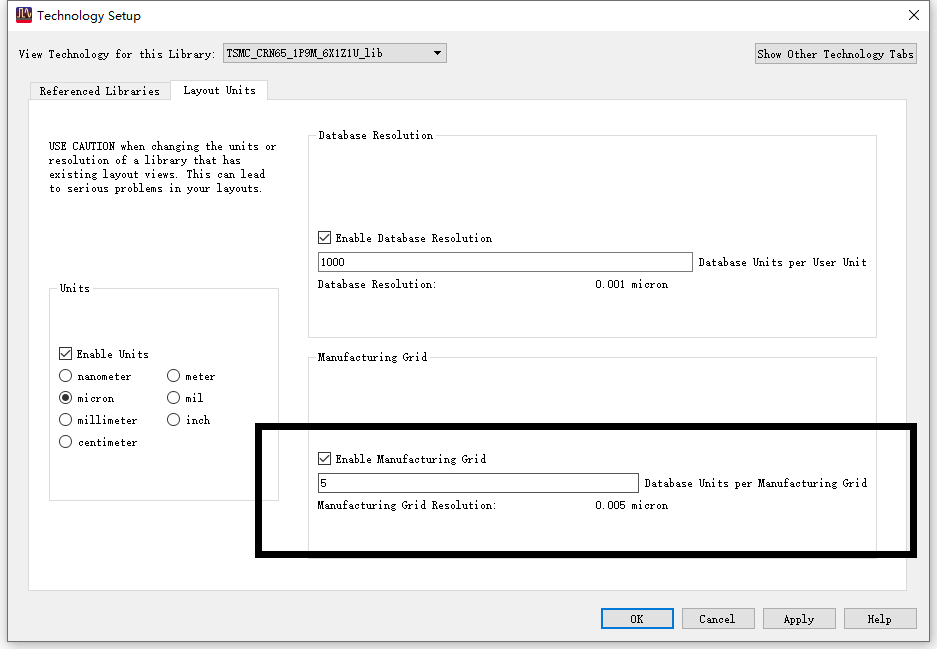Select the meter radio button

(x=173, y=376)
